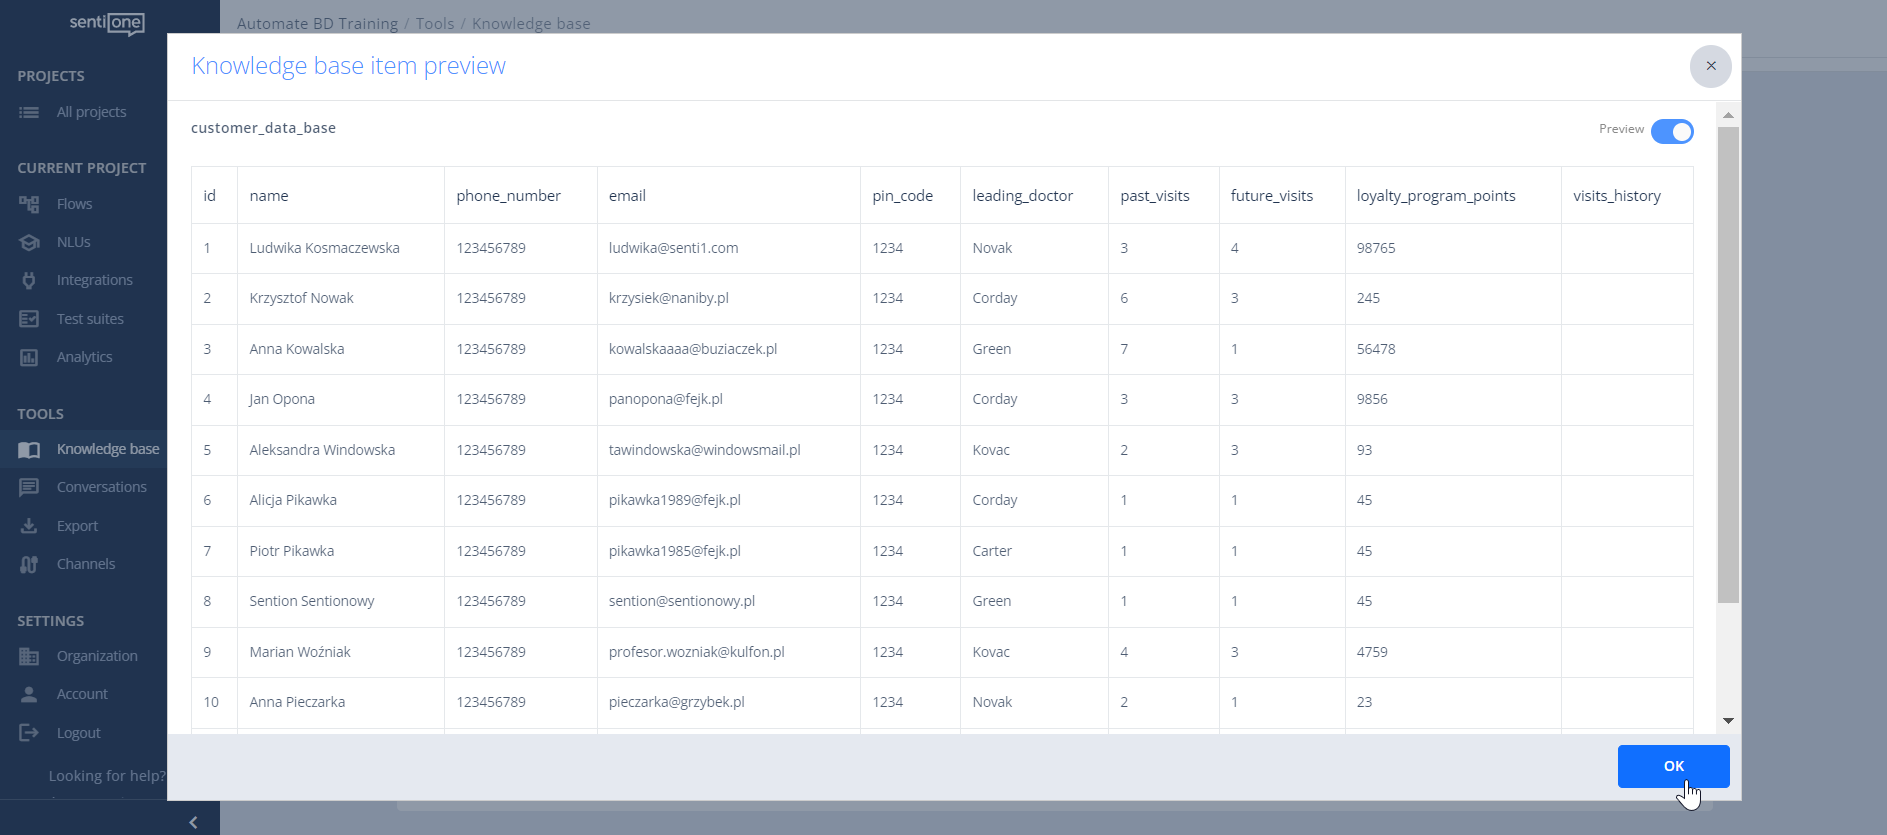Click loyalty points value '98765'
The image size is (1887, 835).
1375,248
